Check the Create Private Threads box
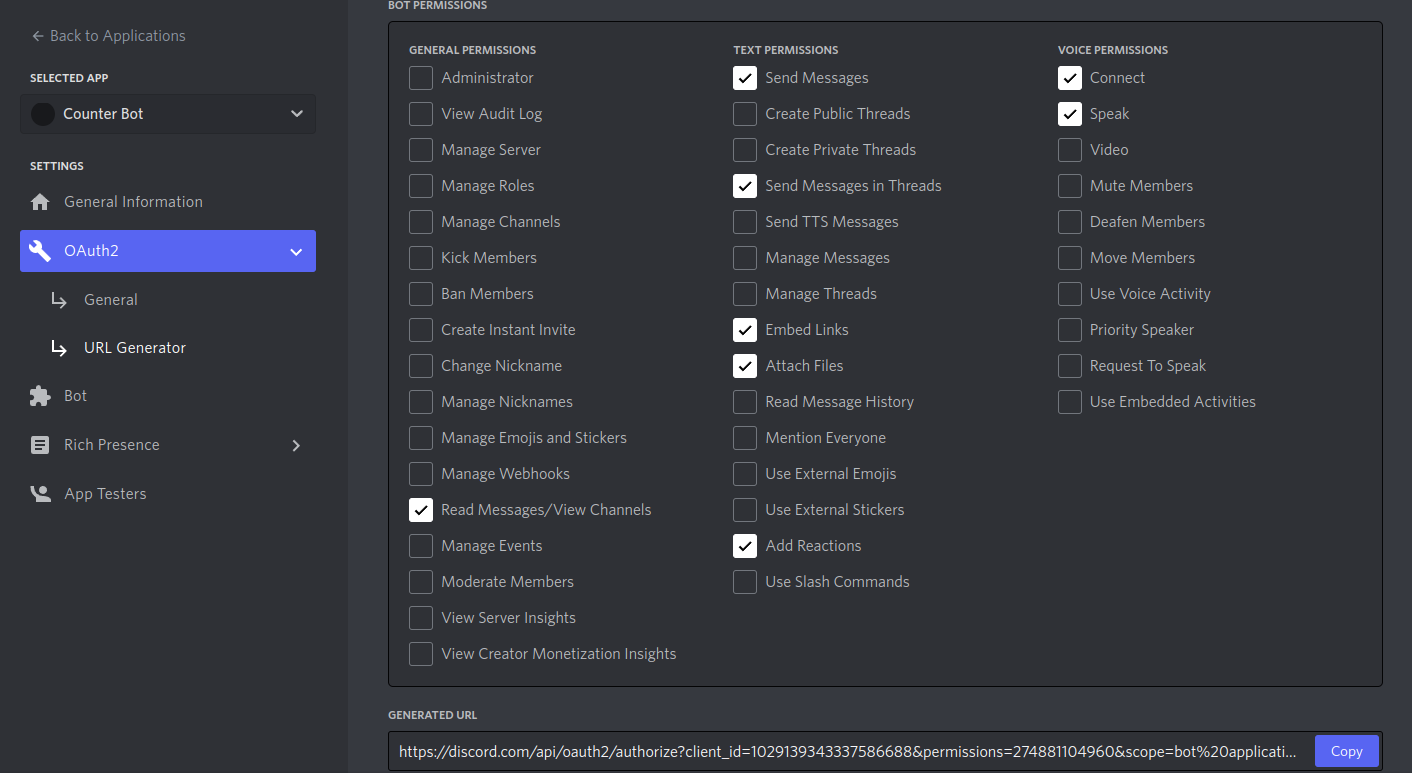1412x773 pixels. pyautogui.click(x=745, y=150)
